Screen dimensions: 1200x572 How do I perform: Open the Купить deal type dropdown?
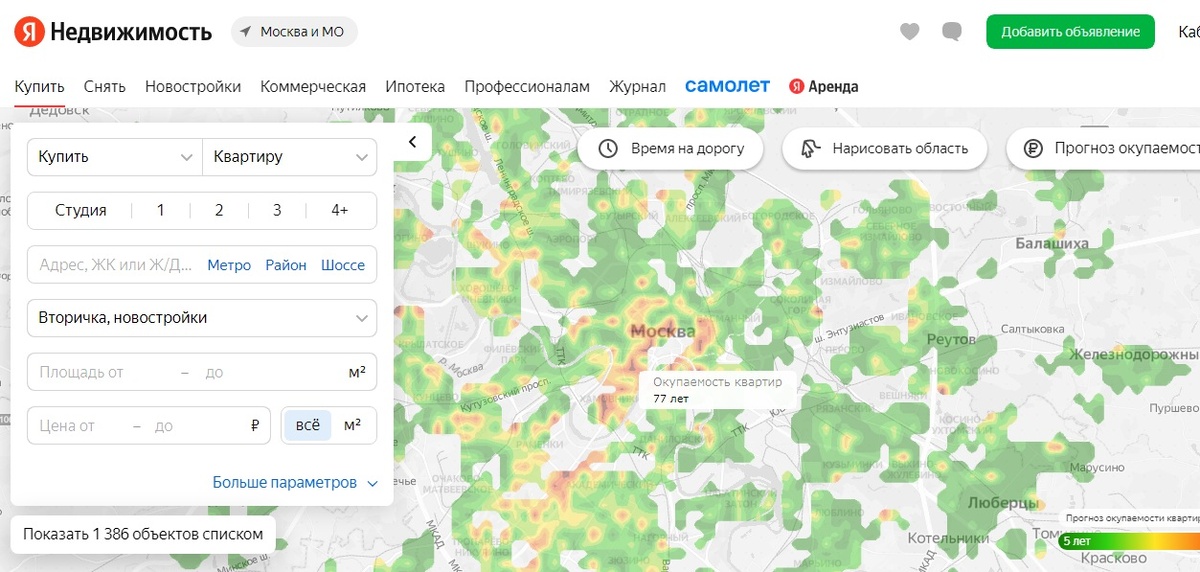(114, 157)
